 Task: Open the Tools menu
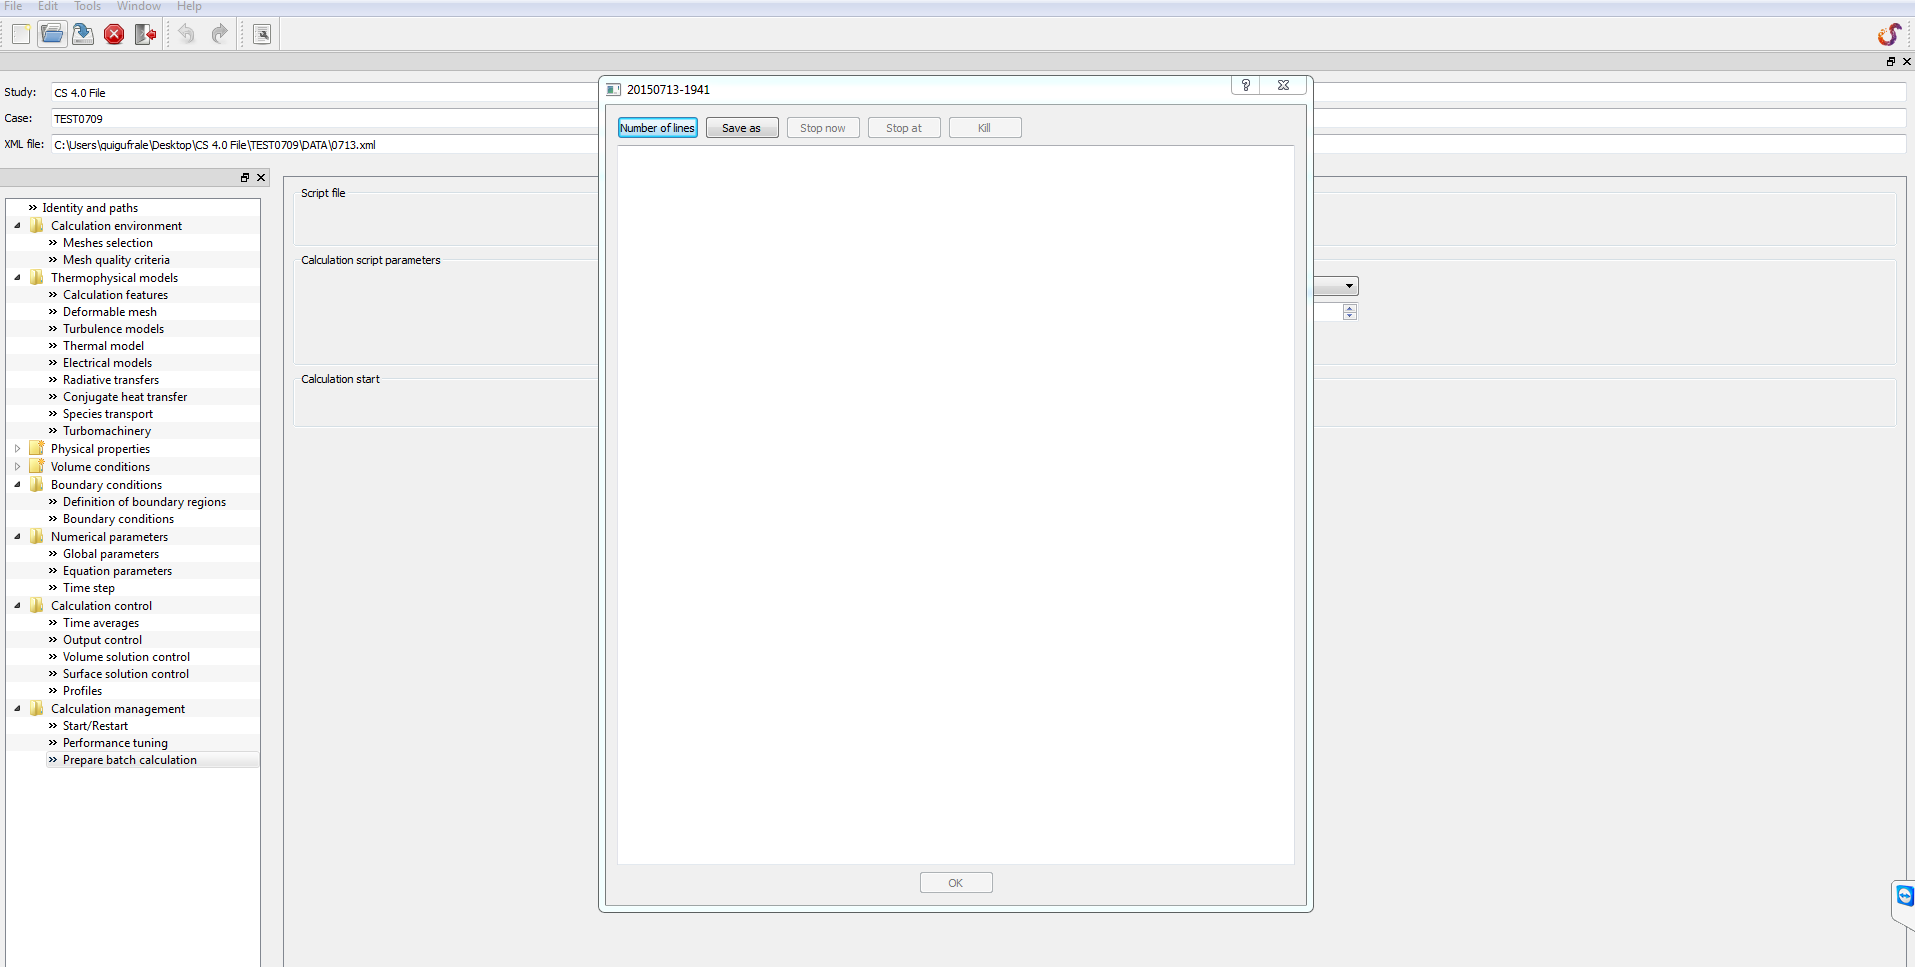point(87,6)
